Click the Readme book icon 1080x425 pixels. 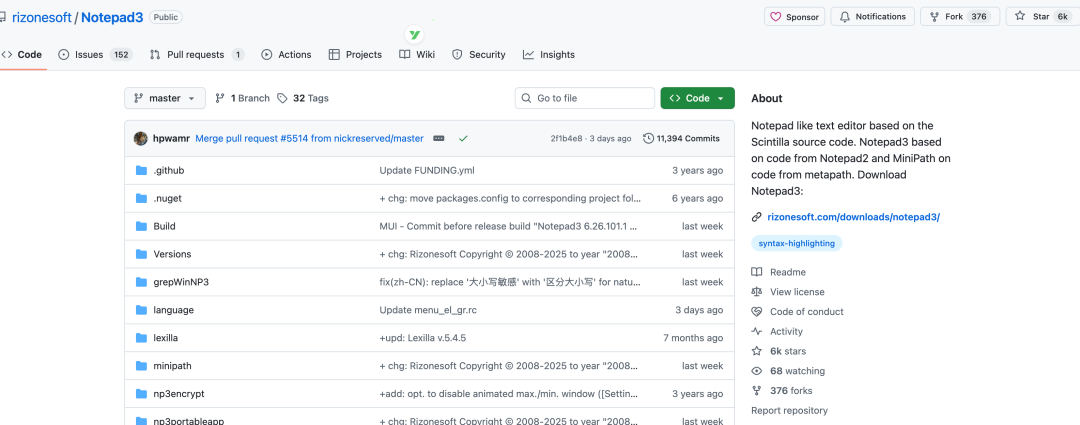pyautogui.click(x=757, y=272)
